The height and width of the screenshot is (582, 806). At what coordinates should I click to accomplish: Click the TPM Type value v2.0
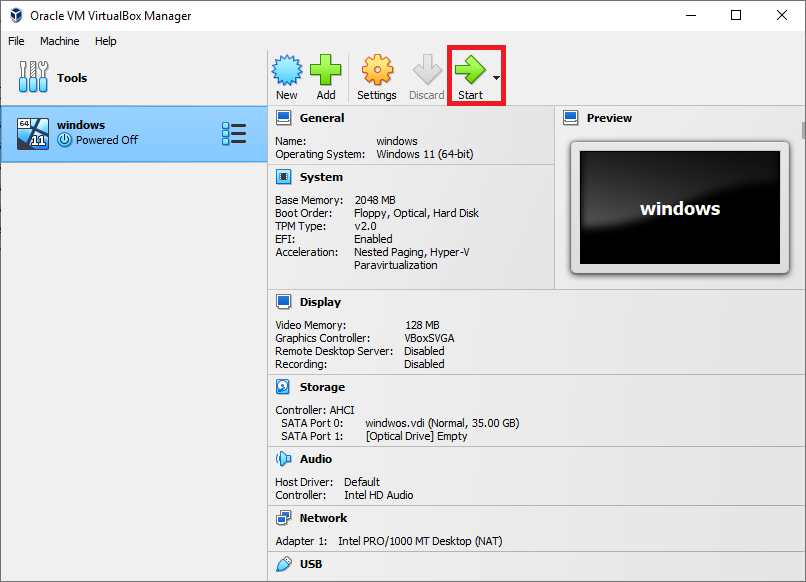[365, 226]
